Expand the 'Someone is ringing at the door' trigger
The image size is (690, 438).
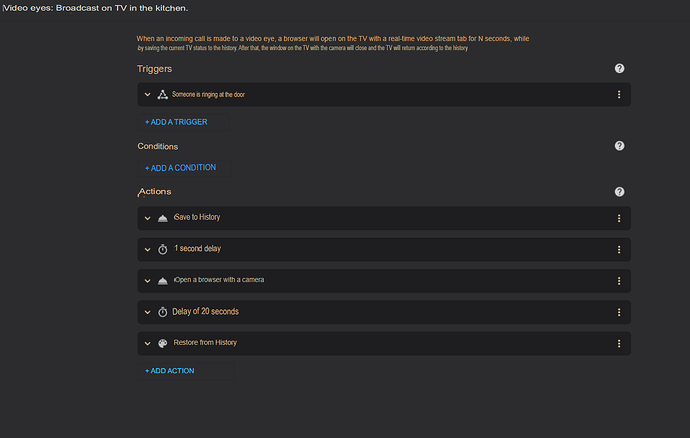147,94
